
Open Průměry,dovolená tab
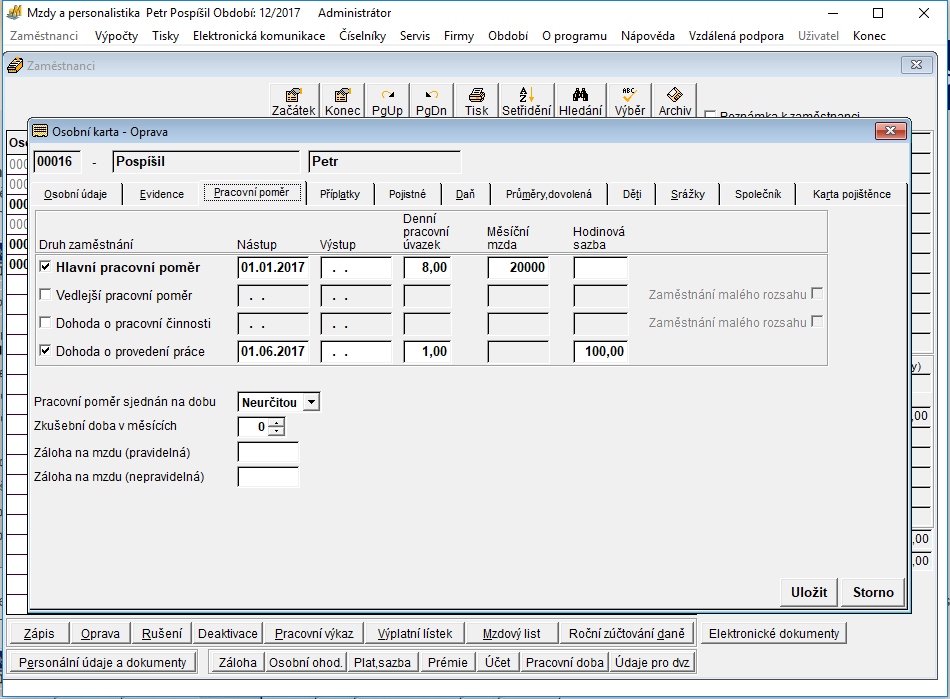(548, 194)
